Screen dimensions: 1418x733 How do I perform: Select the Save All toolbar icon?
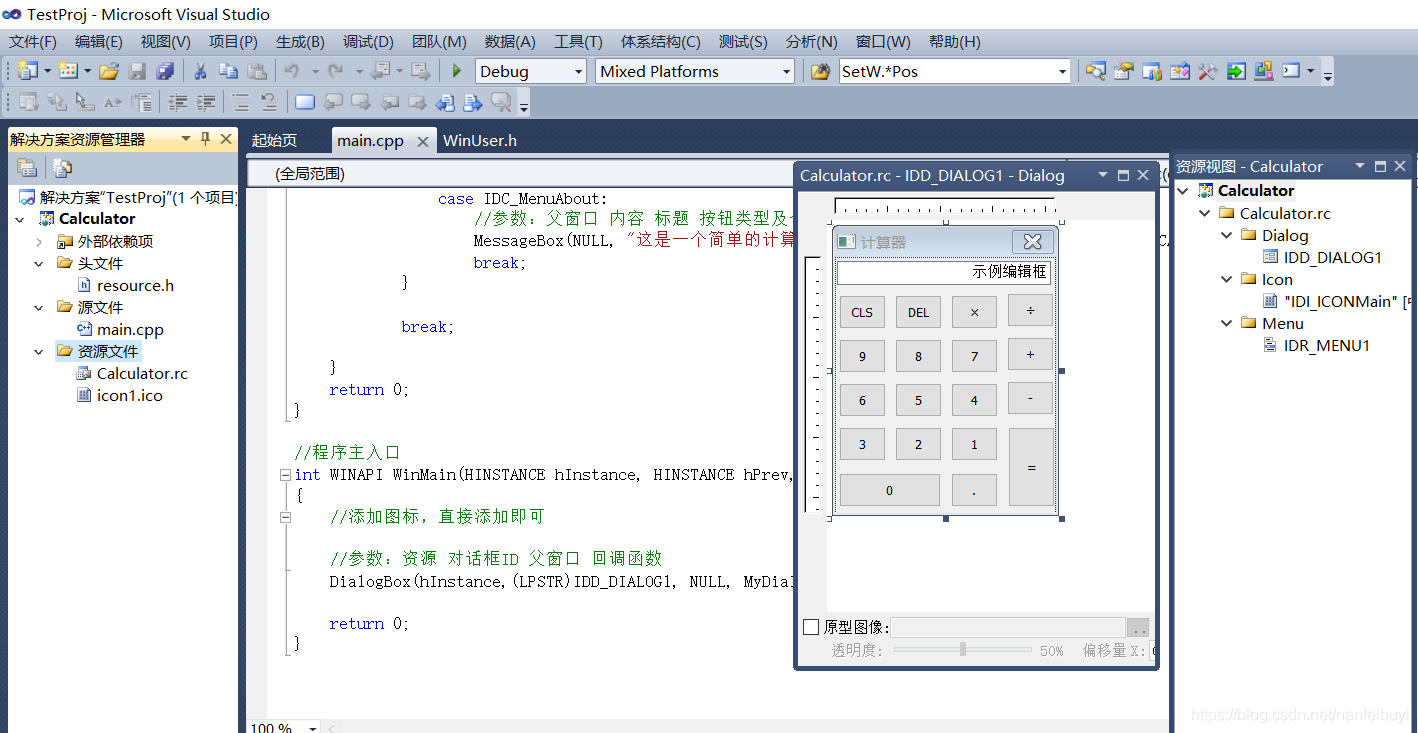[166, 71]
